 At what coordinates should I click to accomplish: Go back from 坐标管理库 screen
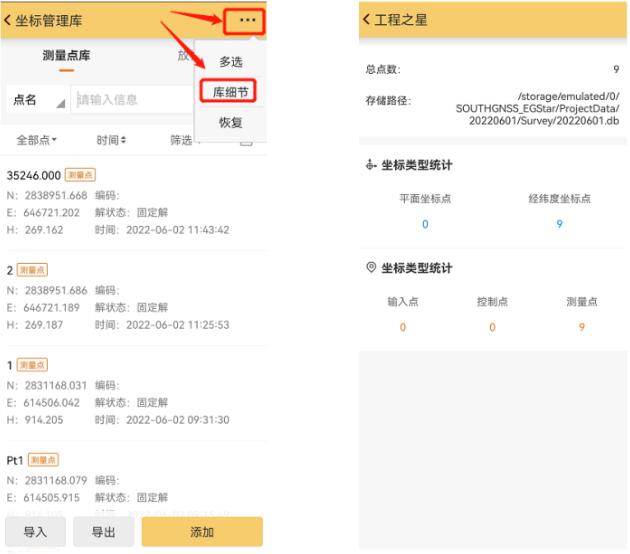click(10, 20)
